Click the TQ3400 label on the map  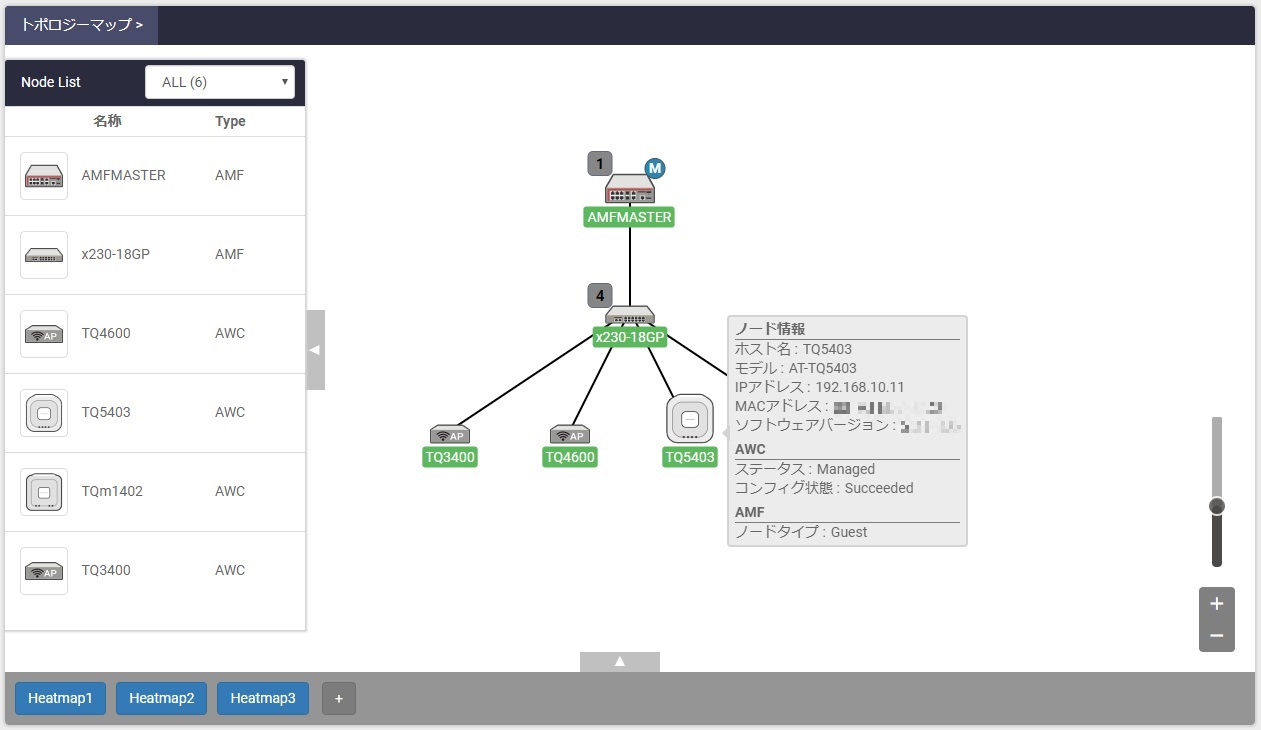point(450,457)
